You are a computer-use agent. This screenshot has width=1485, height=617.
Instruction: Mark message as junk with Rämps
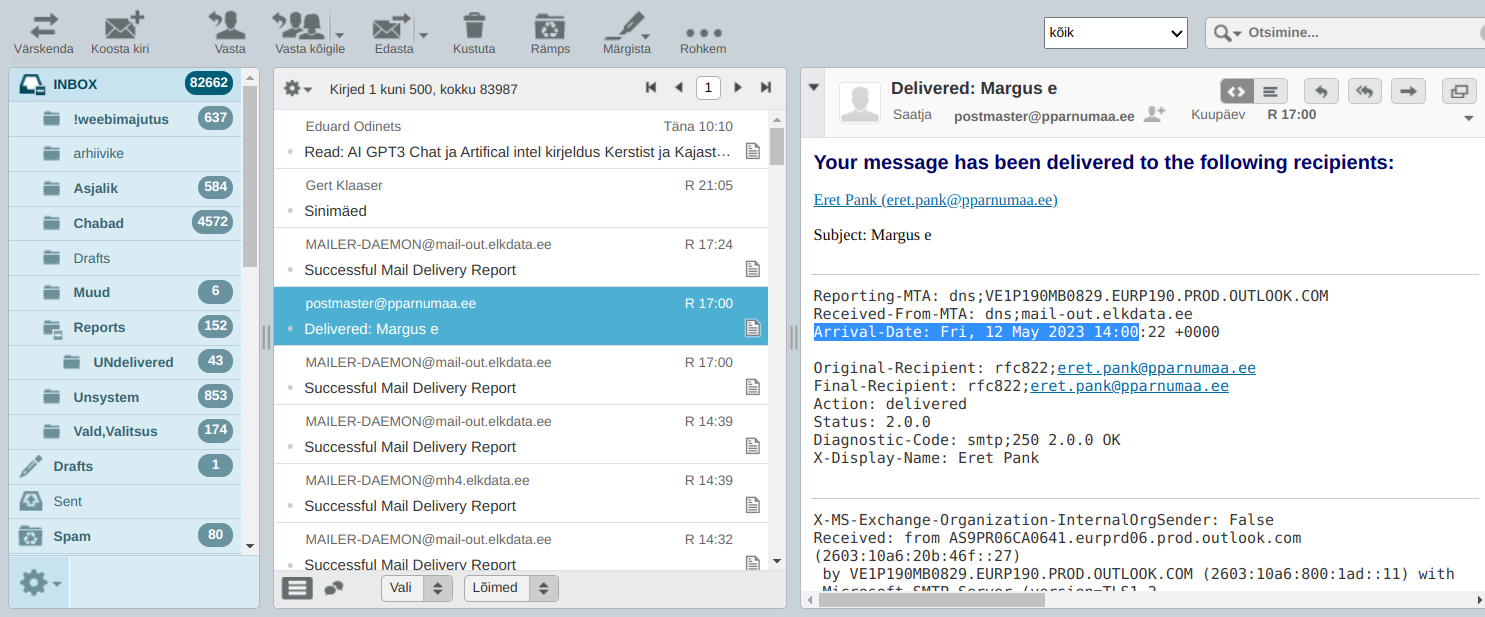tap(550, 33)
